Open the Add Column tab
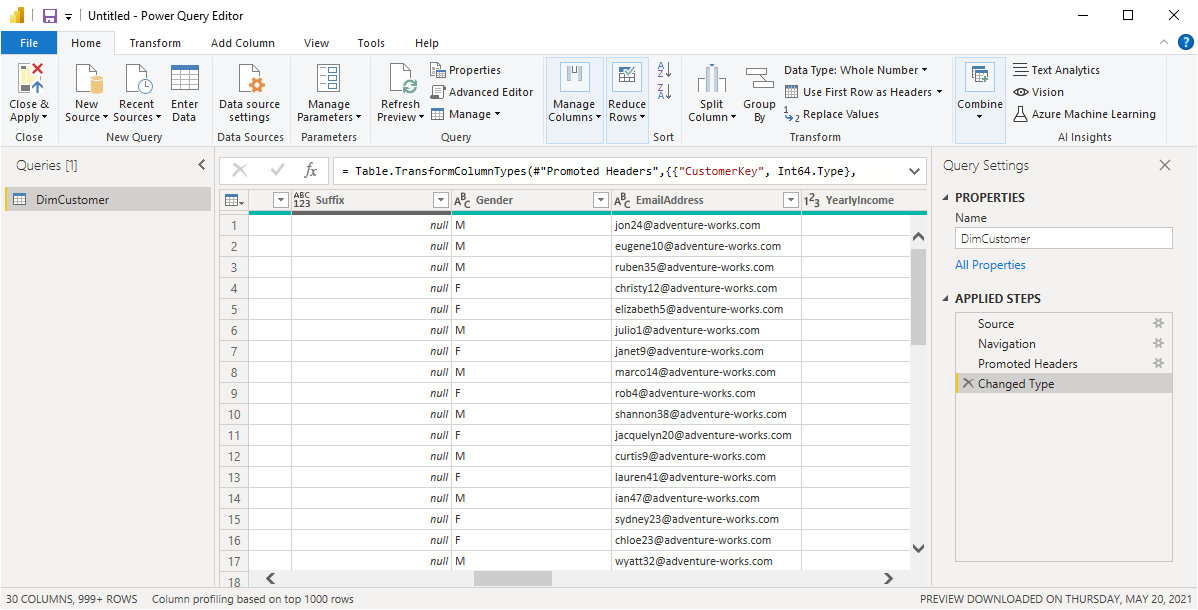The width and height of the screenshot is (1198, 610). [x=243, y=43]
